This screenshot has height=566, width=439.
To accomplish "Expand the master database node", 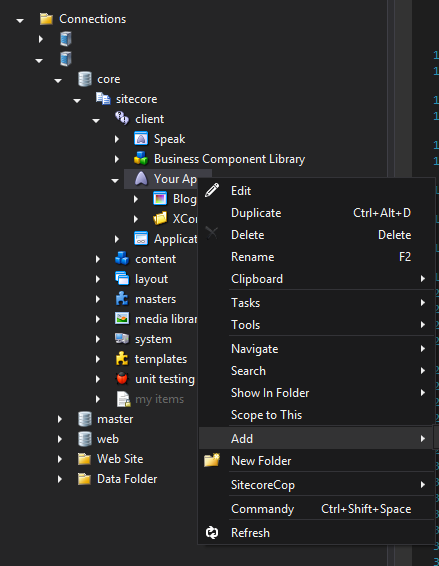I will tap(60, 419).
